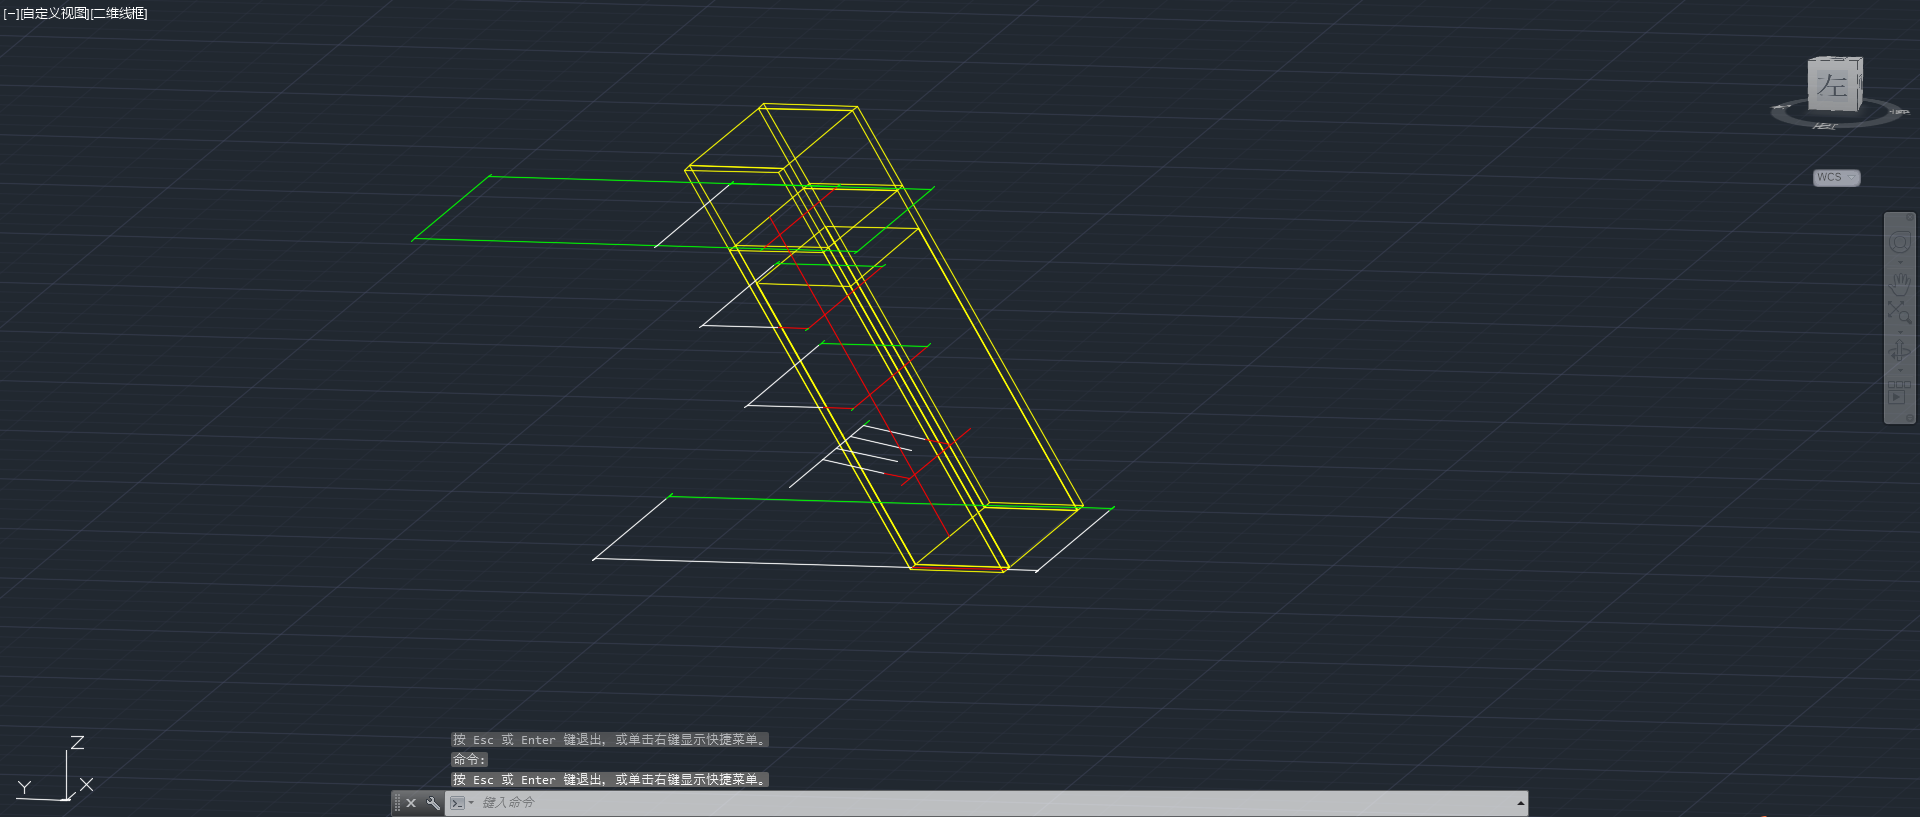This screenshot has height=817, width=1920.
Task: Close the navigation bar
Action: (1910, 217)
